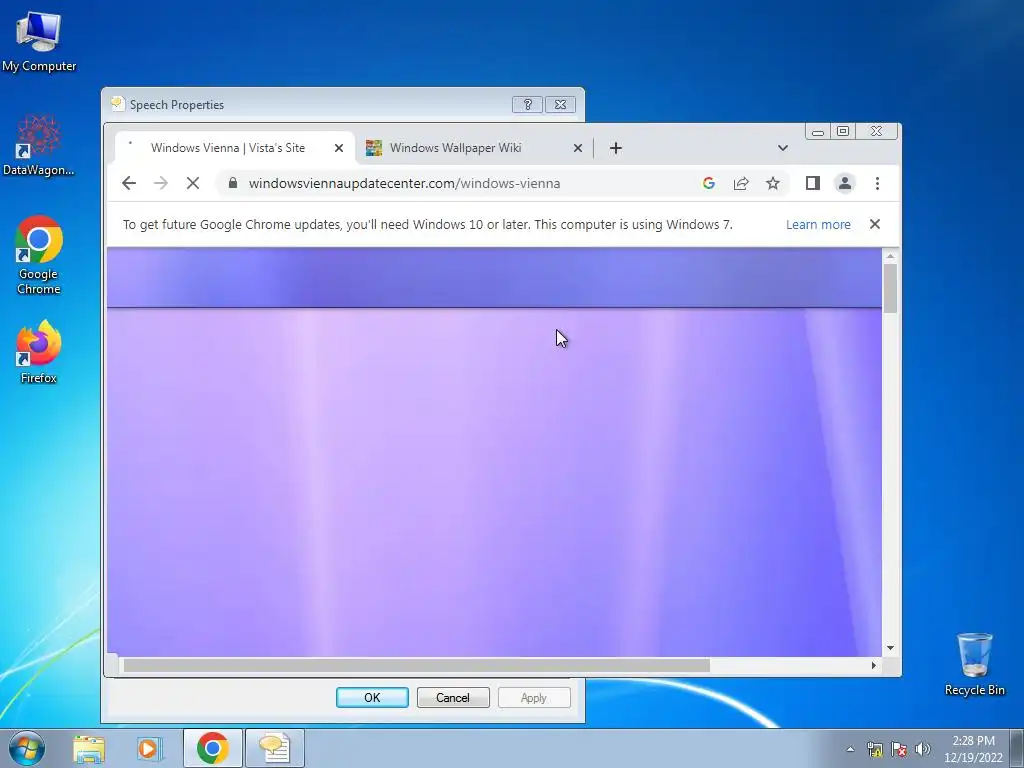Click the Show desktop button
Viewport: 1024px width, 768px height.
pos(1017,748)
